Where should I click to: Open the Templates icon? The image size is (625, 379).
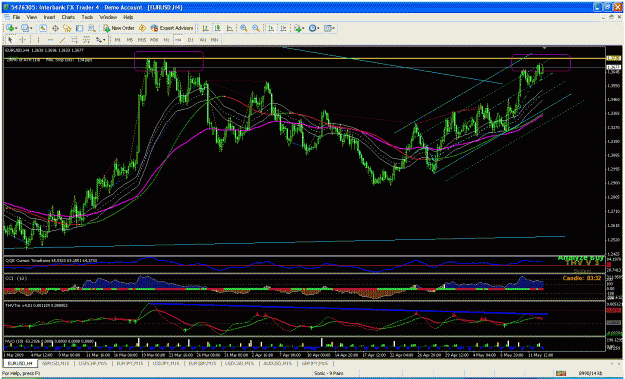pyautogui.click(x=328, y=28)
